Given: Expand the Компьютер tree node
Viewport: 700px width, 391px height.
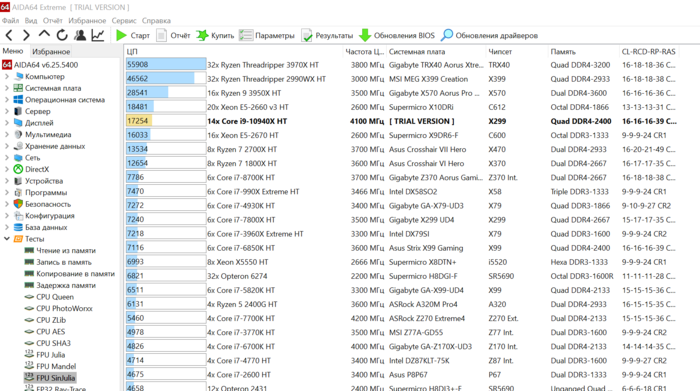Looking at the screenshot, I should click(x=7, y=76).
